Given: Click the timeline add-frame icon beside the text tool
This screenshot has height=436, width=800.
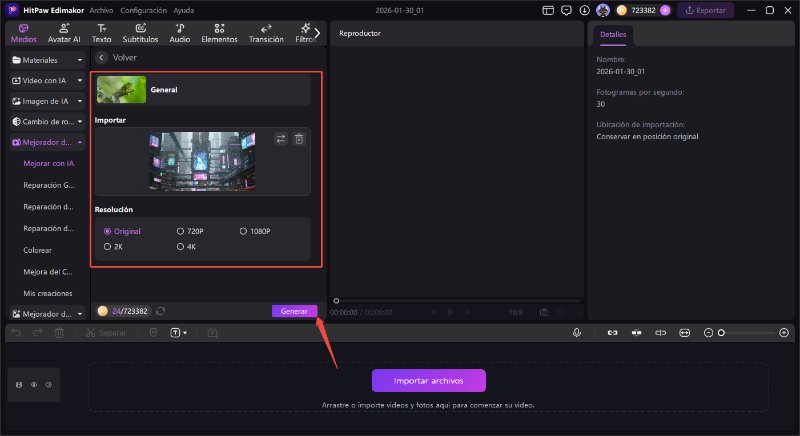Looking at the screenshot, I should click(212, 332).
